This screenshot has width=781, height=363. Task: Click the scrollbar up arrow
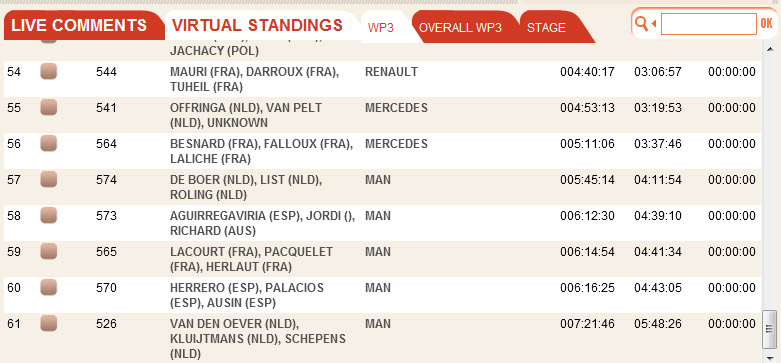[770, 49]
